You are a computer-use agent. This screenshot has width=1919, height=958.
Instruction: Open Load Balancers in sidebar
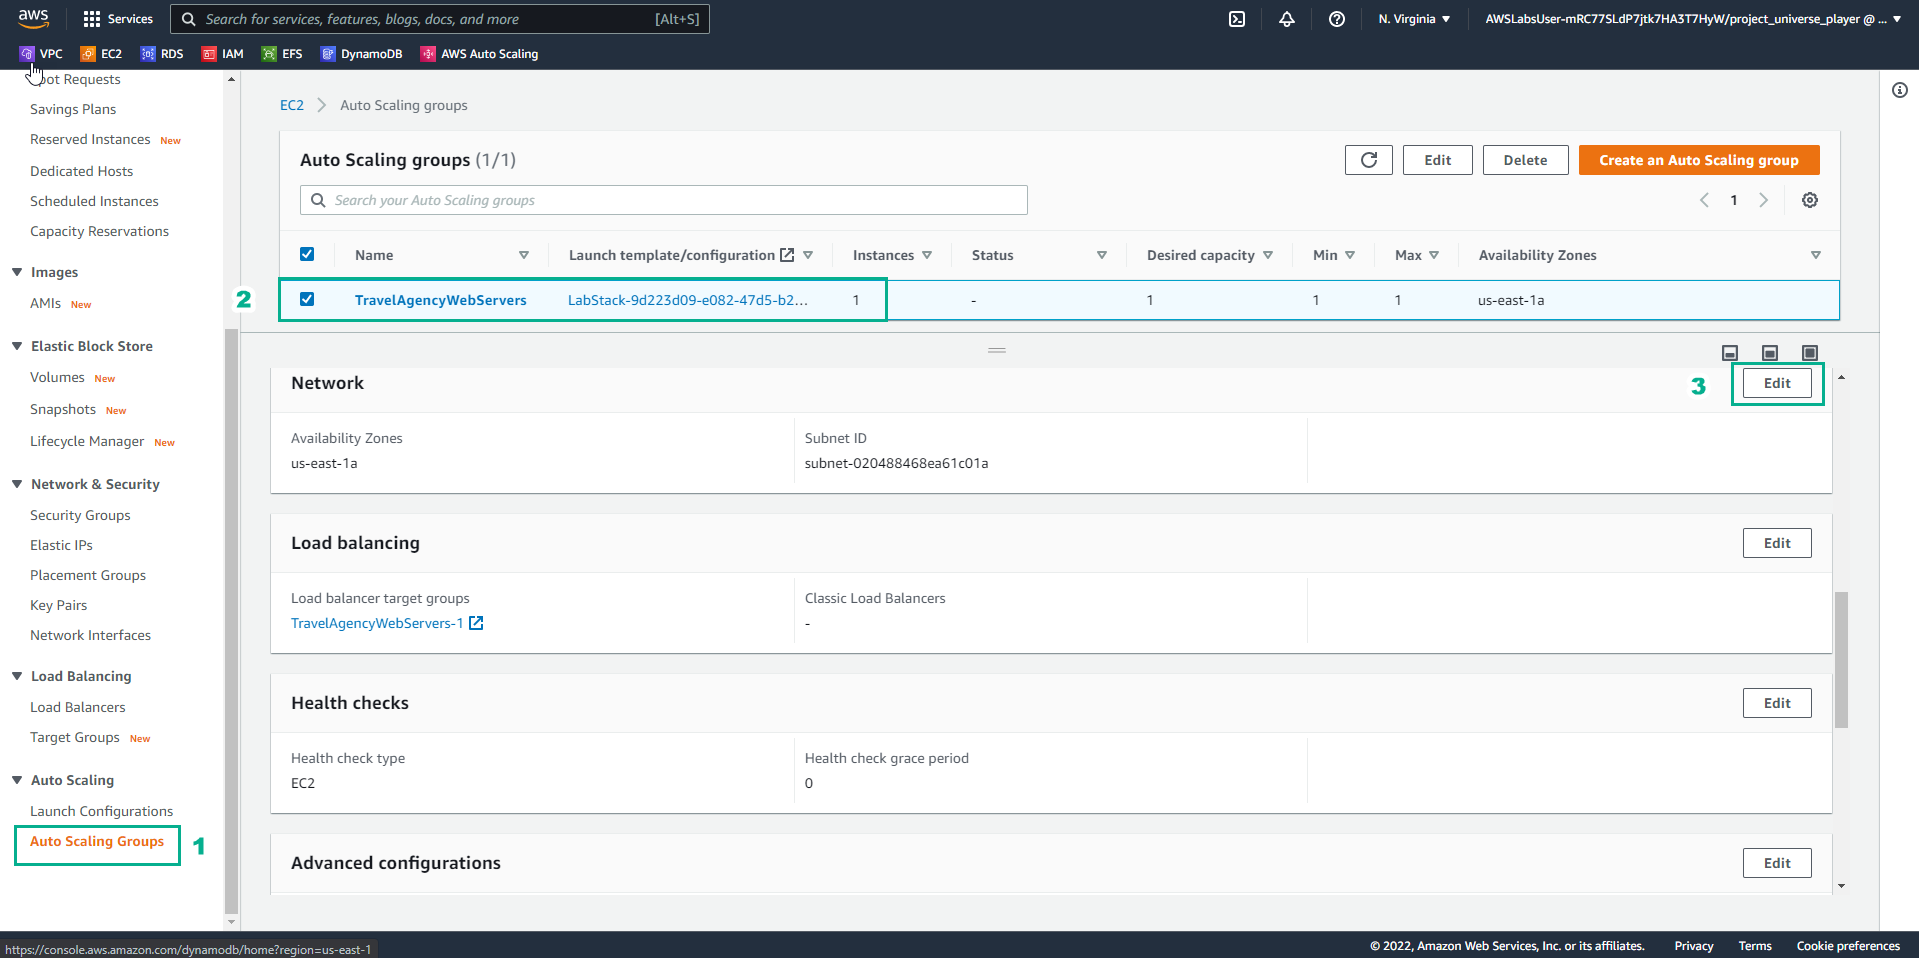click(x=78, y=707)
